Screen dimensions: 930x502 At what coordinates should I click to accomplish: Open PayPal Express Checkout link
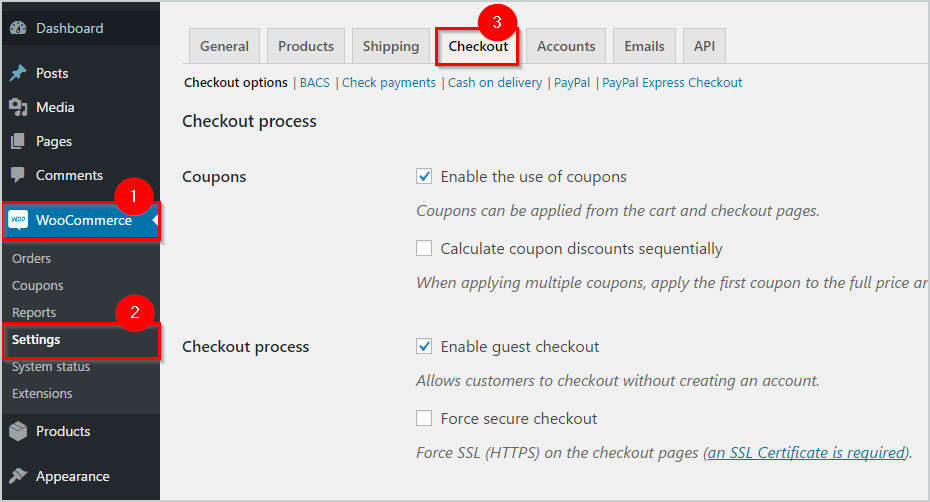tap(672, 82)
